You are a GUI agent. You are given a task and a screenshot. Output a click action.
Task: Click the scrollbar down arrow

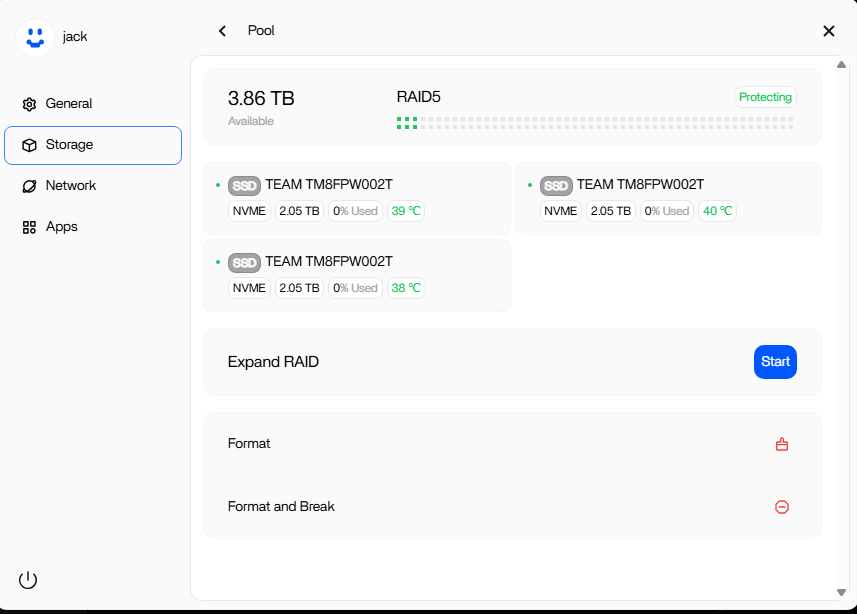(x=841, y=593)
